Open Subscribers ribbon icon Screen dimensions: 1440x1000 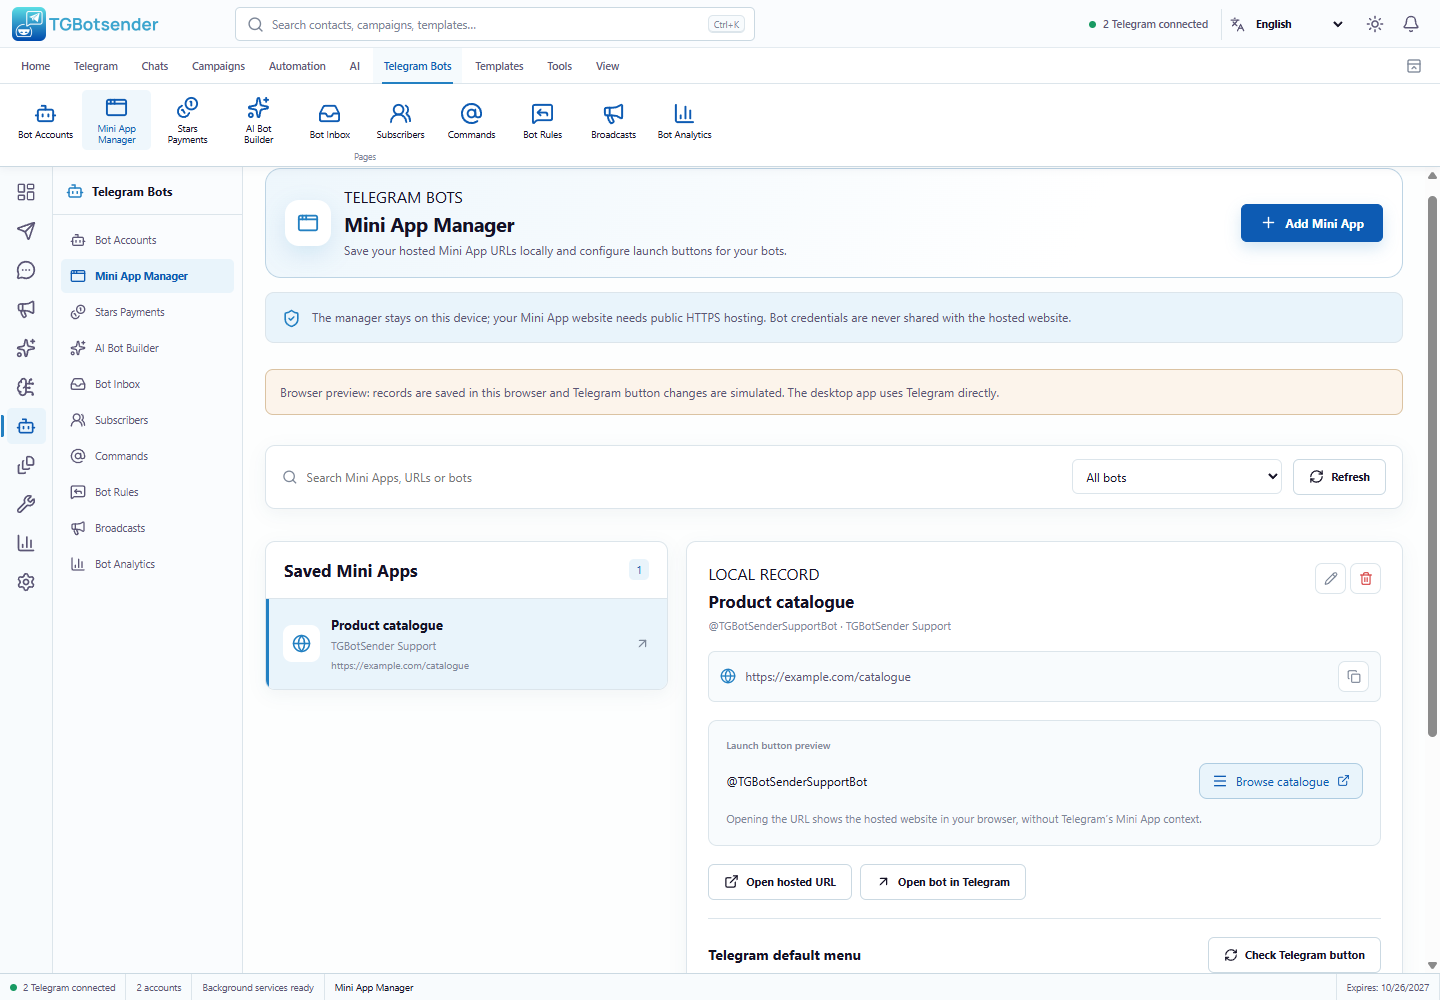click(x=401, y=121)
